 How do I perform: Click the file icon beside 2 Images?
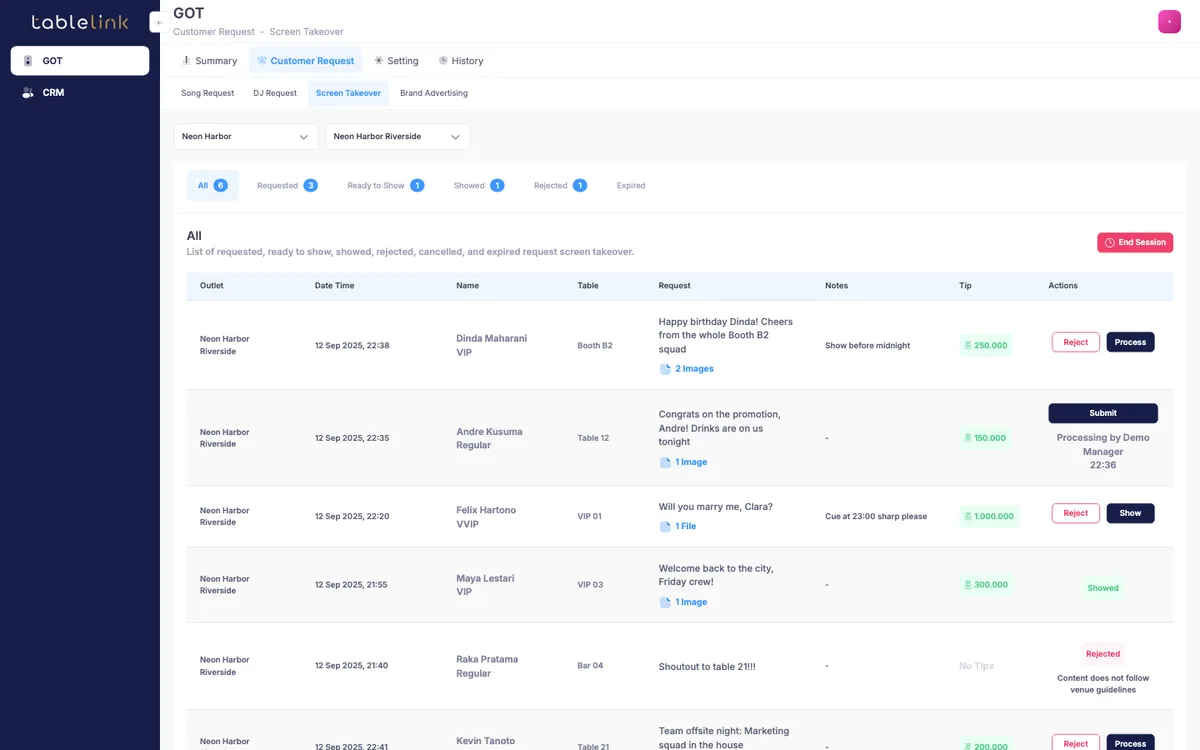tap(665, 369)
